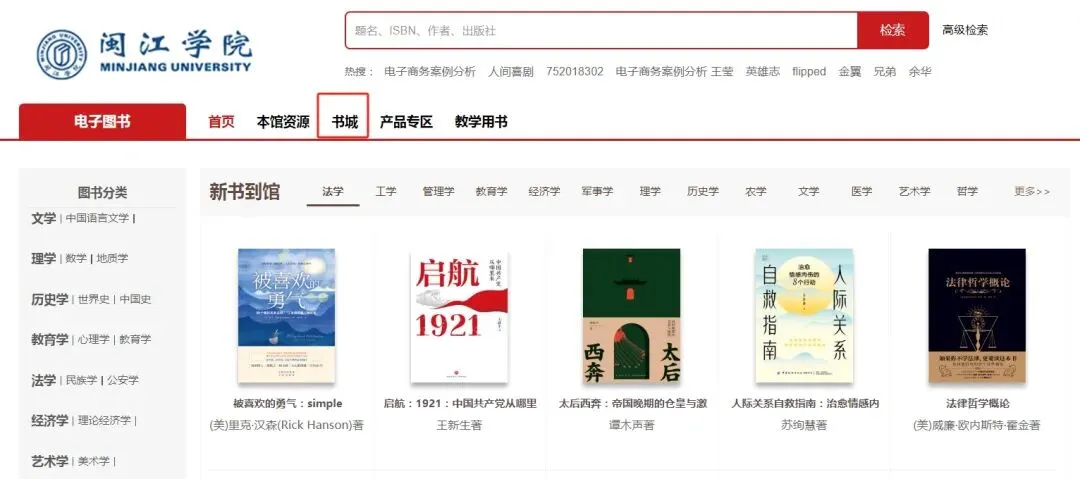Select the 哲学 new books tab

(967, 192)
